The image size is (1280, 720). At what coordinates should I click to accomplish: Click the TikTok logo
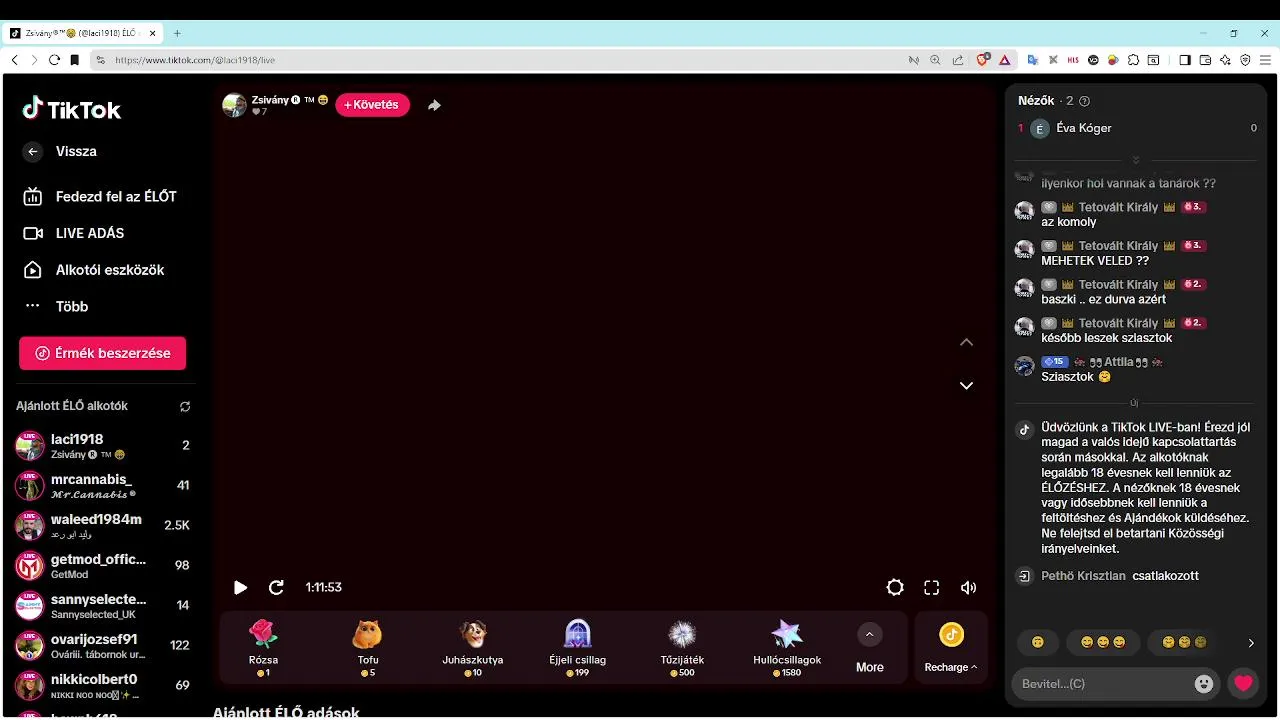72,109
